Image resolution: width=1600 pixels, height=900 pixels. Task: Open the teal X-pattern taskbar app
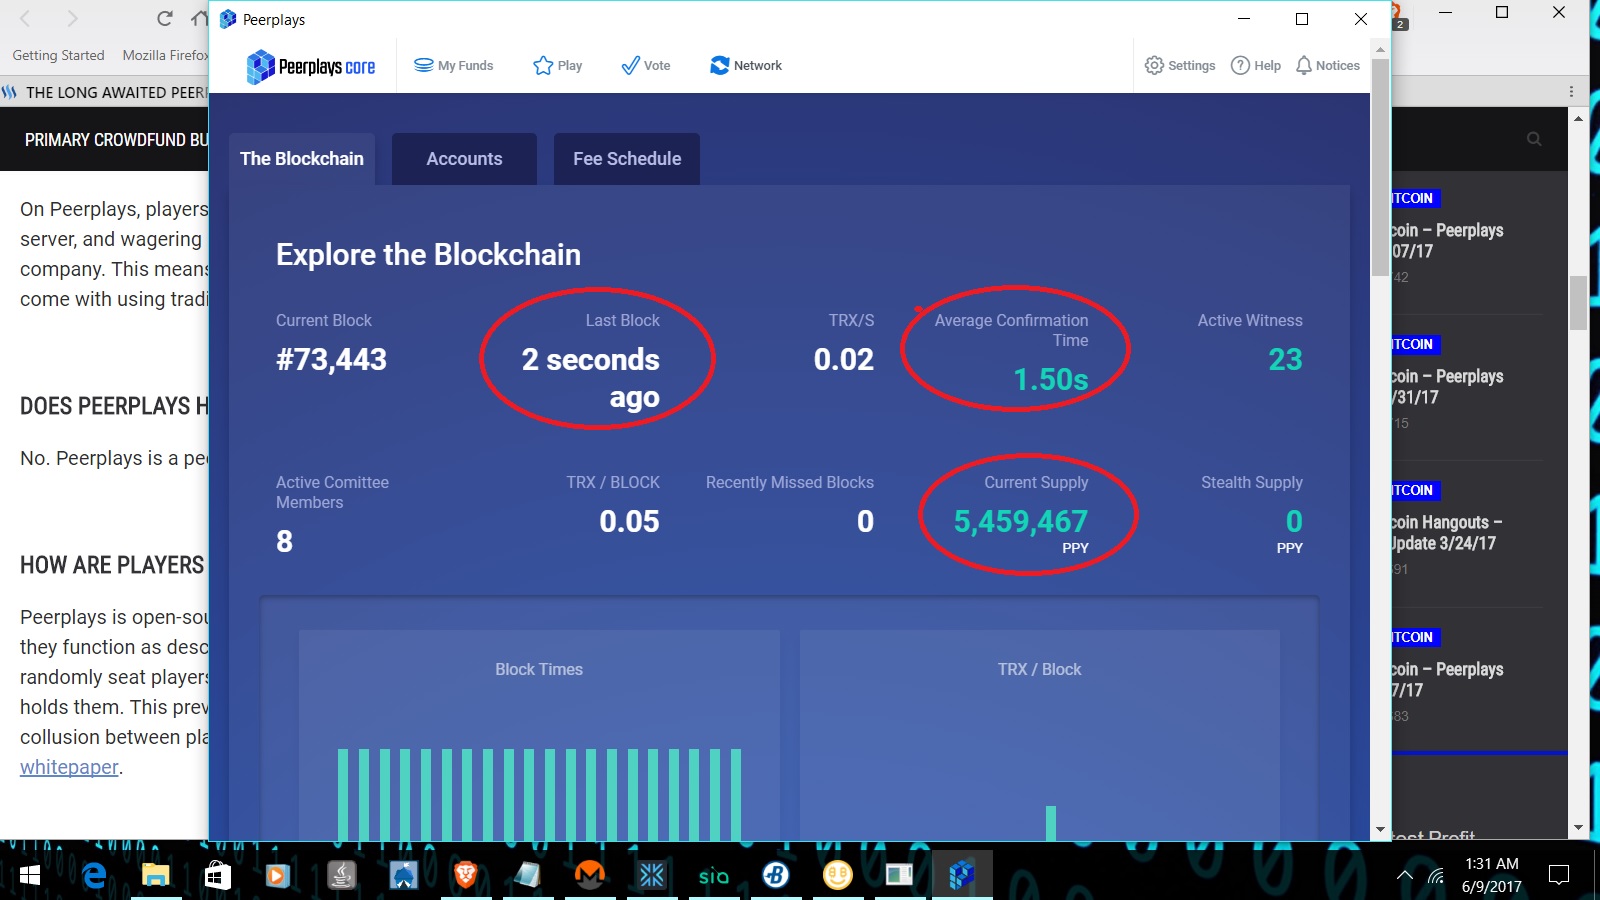[x=652, y=876]
